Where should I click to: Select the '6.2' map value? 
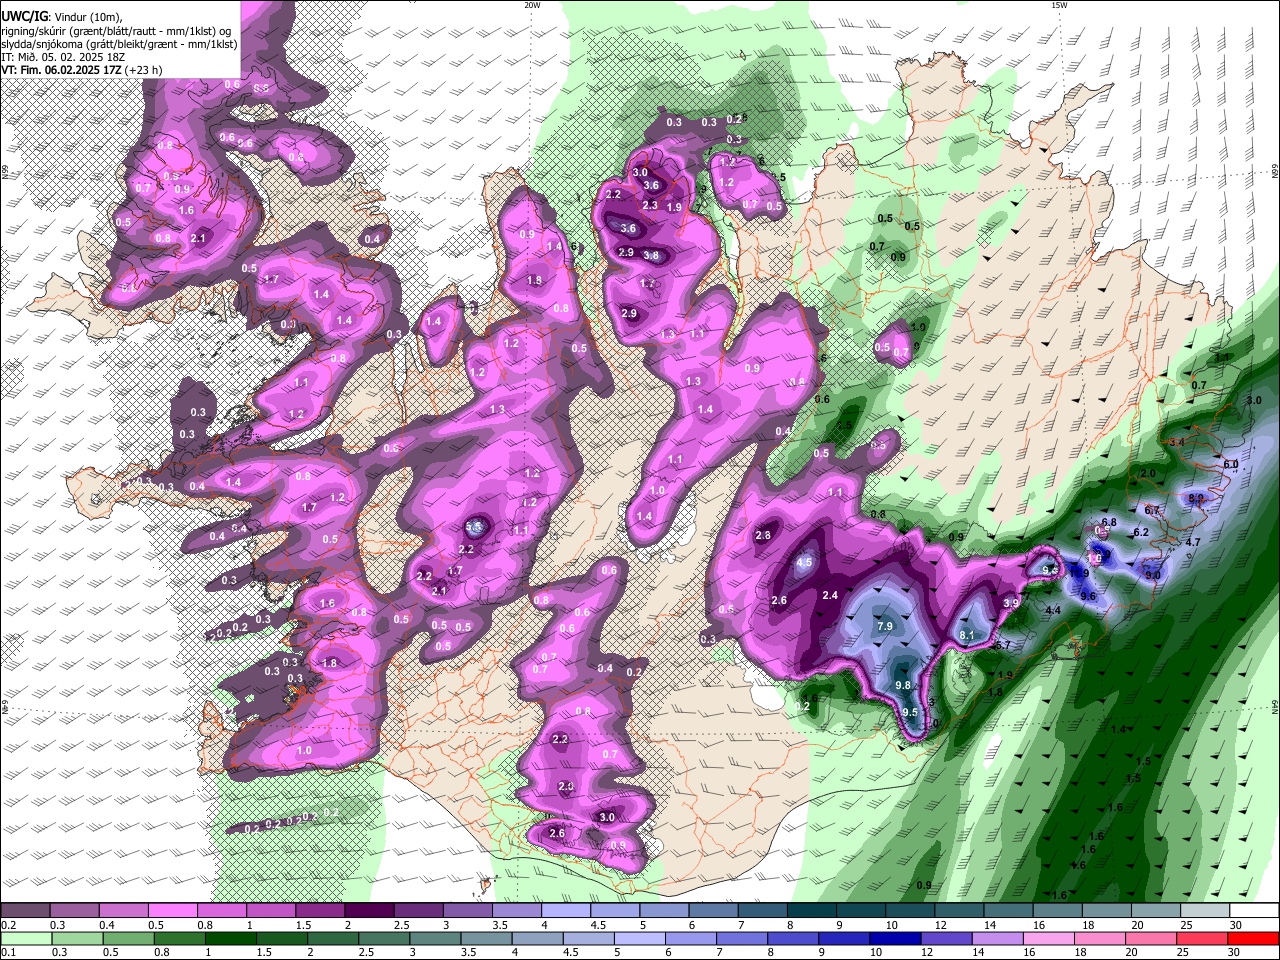pyautogui.click(x=1141, y=533)
